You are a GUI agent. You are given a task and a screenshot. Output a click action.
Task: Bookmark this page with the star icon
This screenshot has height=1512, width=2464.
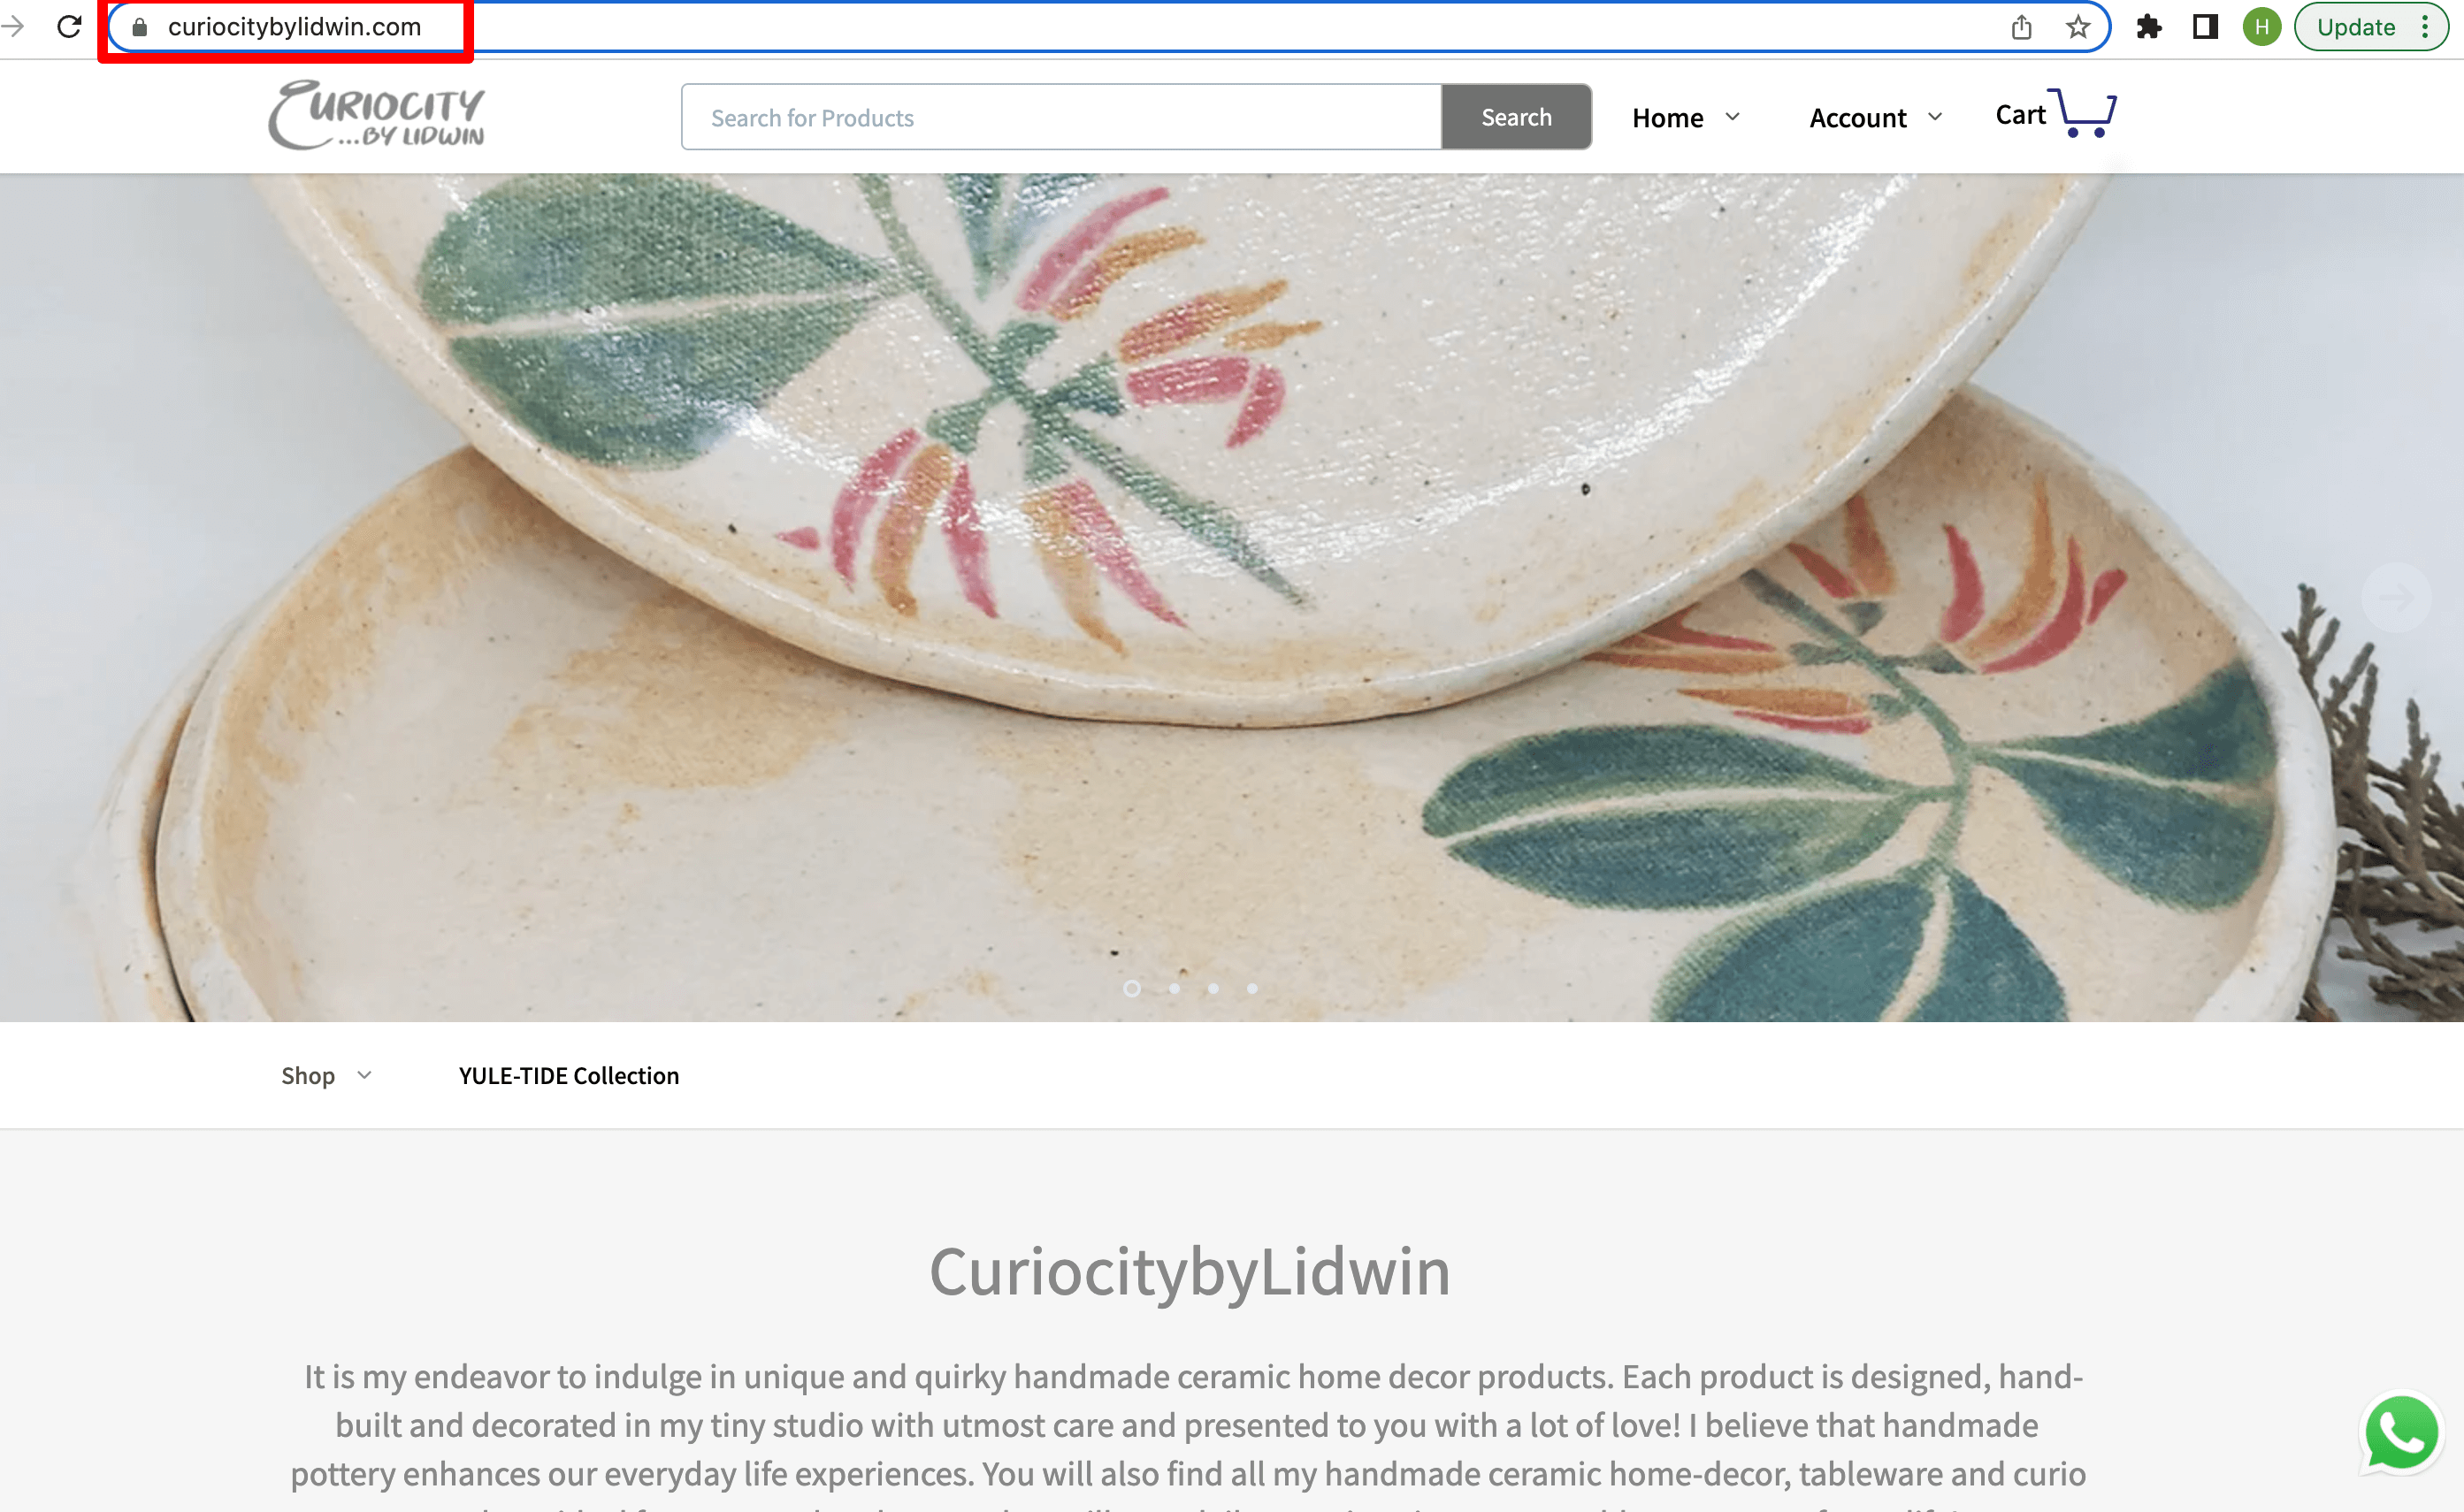[x=2077, y=27]
